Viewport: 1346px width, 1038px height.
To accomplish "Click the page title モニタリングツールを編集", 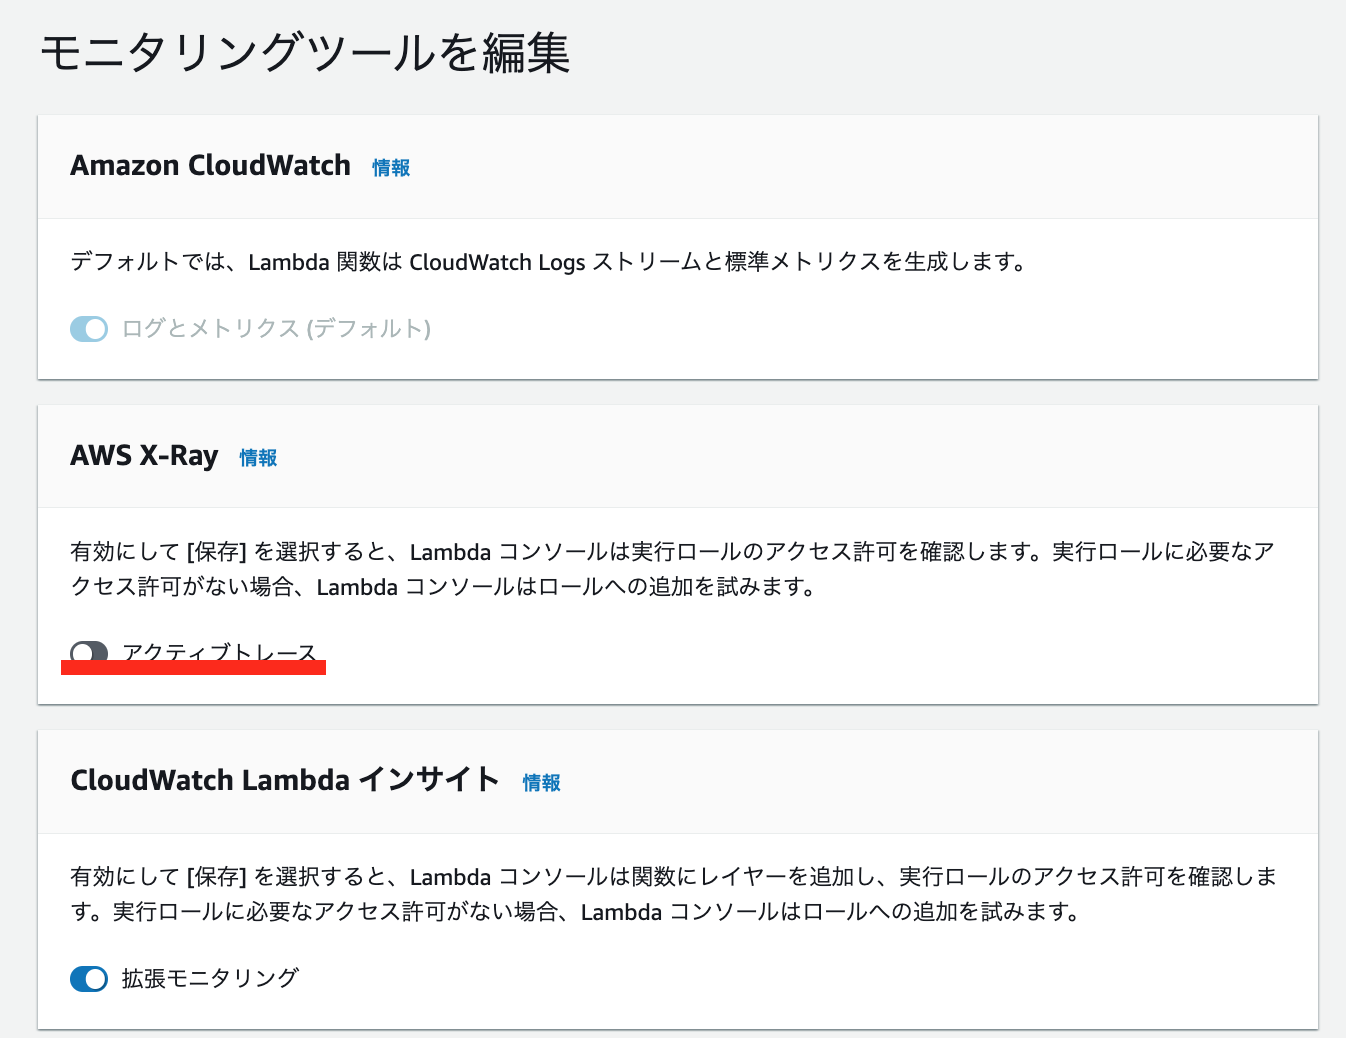I will coord(305,55).
